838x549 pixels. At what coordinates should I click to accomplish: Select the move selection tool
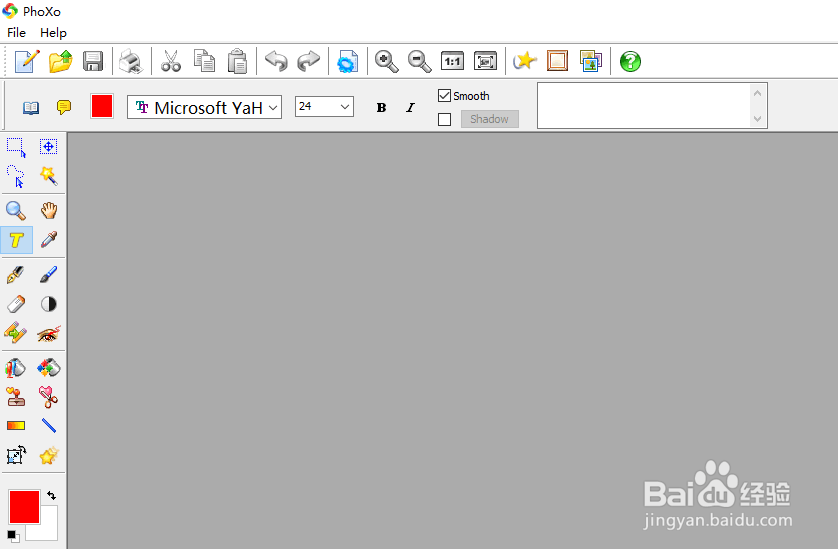(x=48, y=146)
